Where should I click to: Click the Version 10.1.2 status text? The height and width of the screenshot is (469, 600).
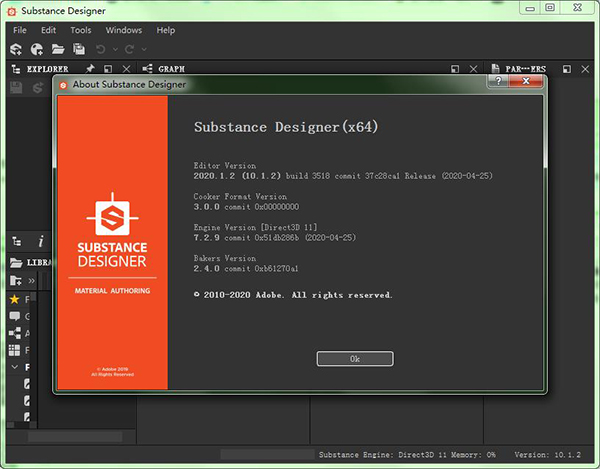(548, 455)
